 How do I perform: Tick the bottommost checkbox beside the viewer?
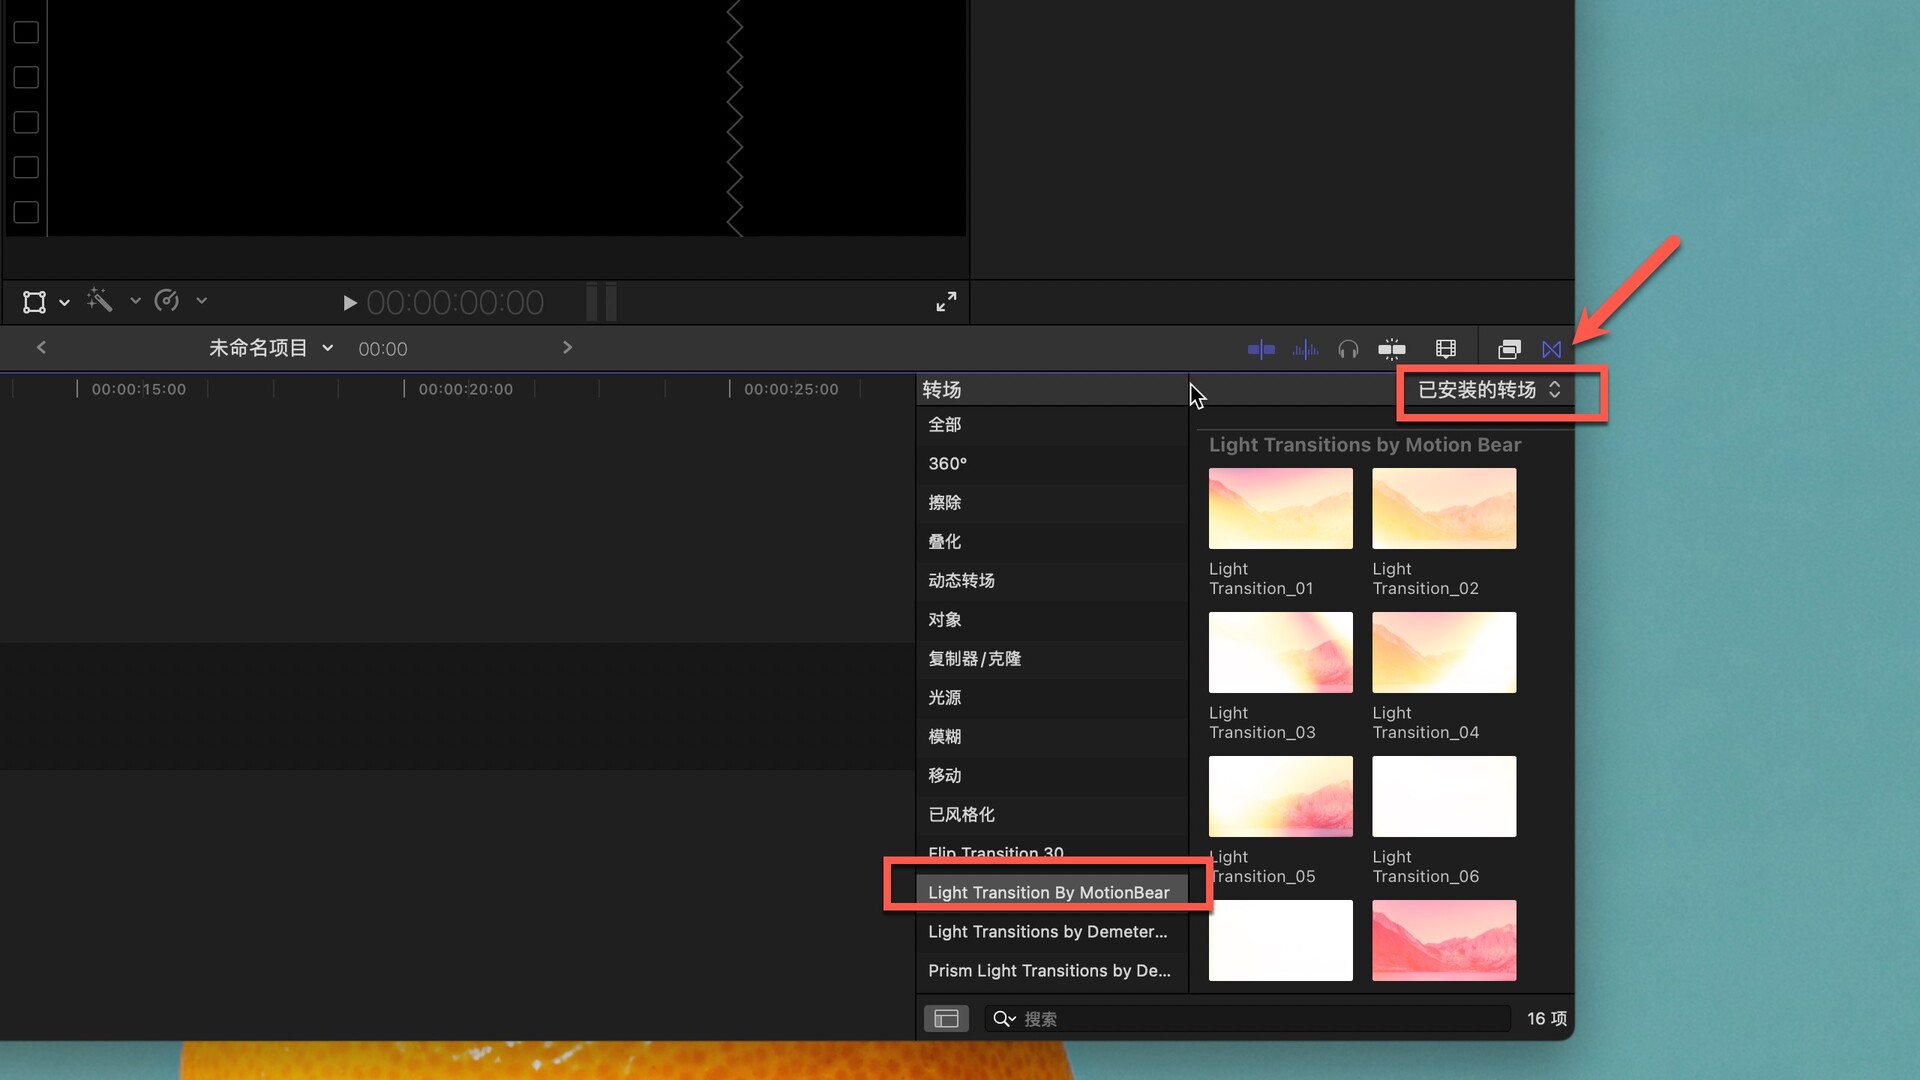[x=26, y=212]
